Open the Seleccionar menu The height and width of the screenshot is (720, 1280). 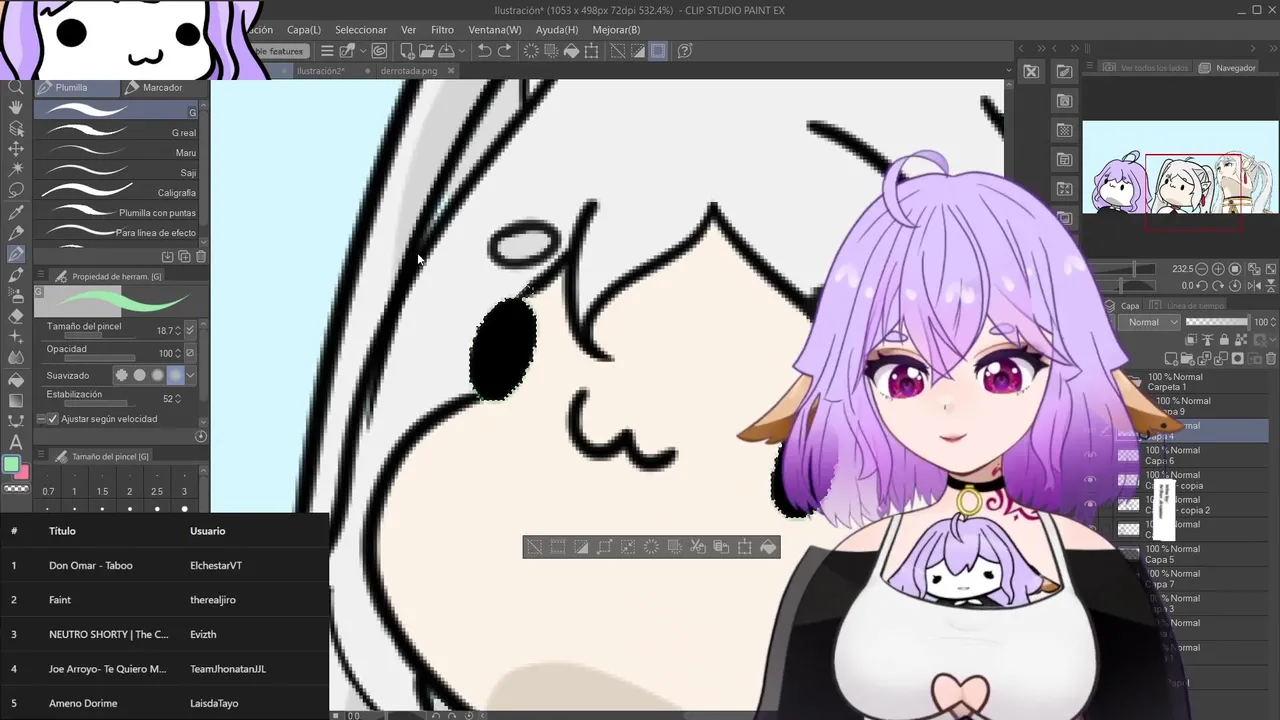pos(361,30)
